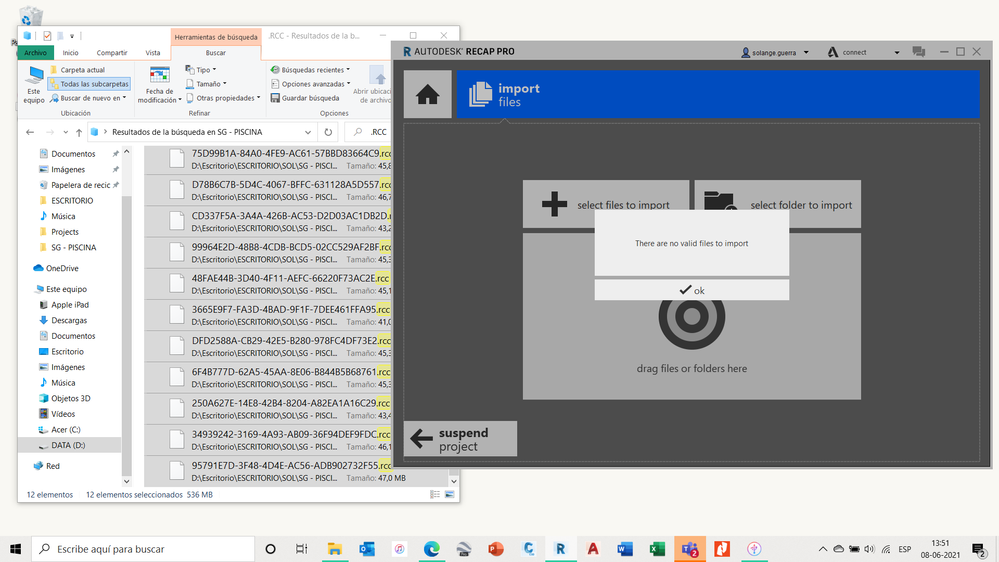
Task: Confirm the ok button in ReCap dialog
Action: (x=692, y=290)
